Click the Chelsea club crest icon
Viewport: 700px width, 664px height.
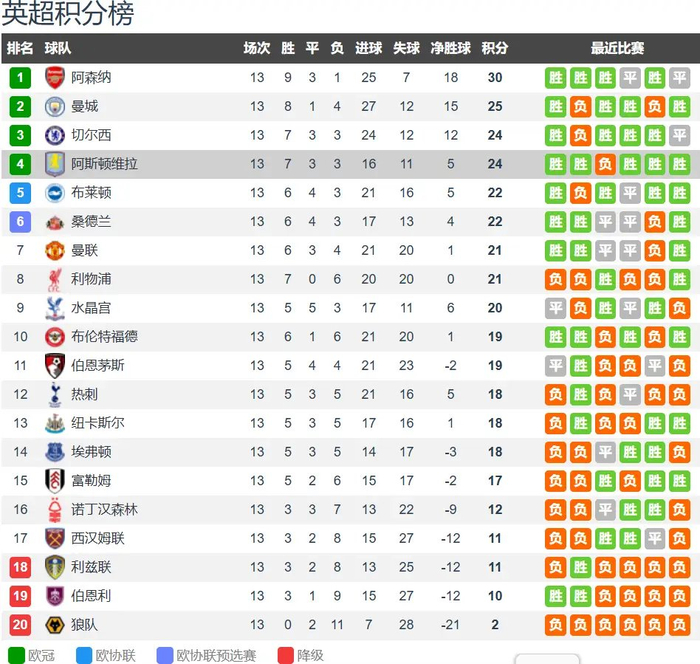point(54,135)
